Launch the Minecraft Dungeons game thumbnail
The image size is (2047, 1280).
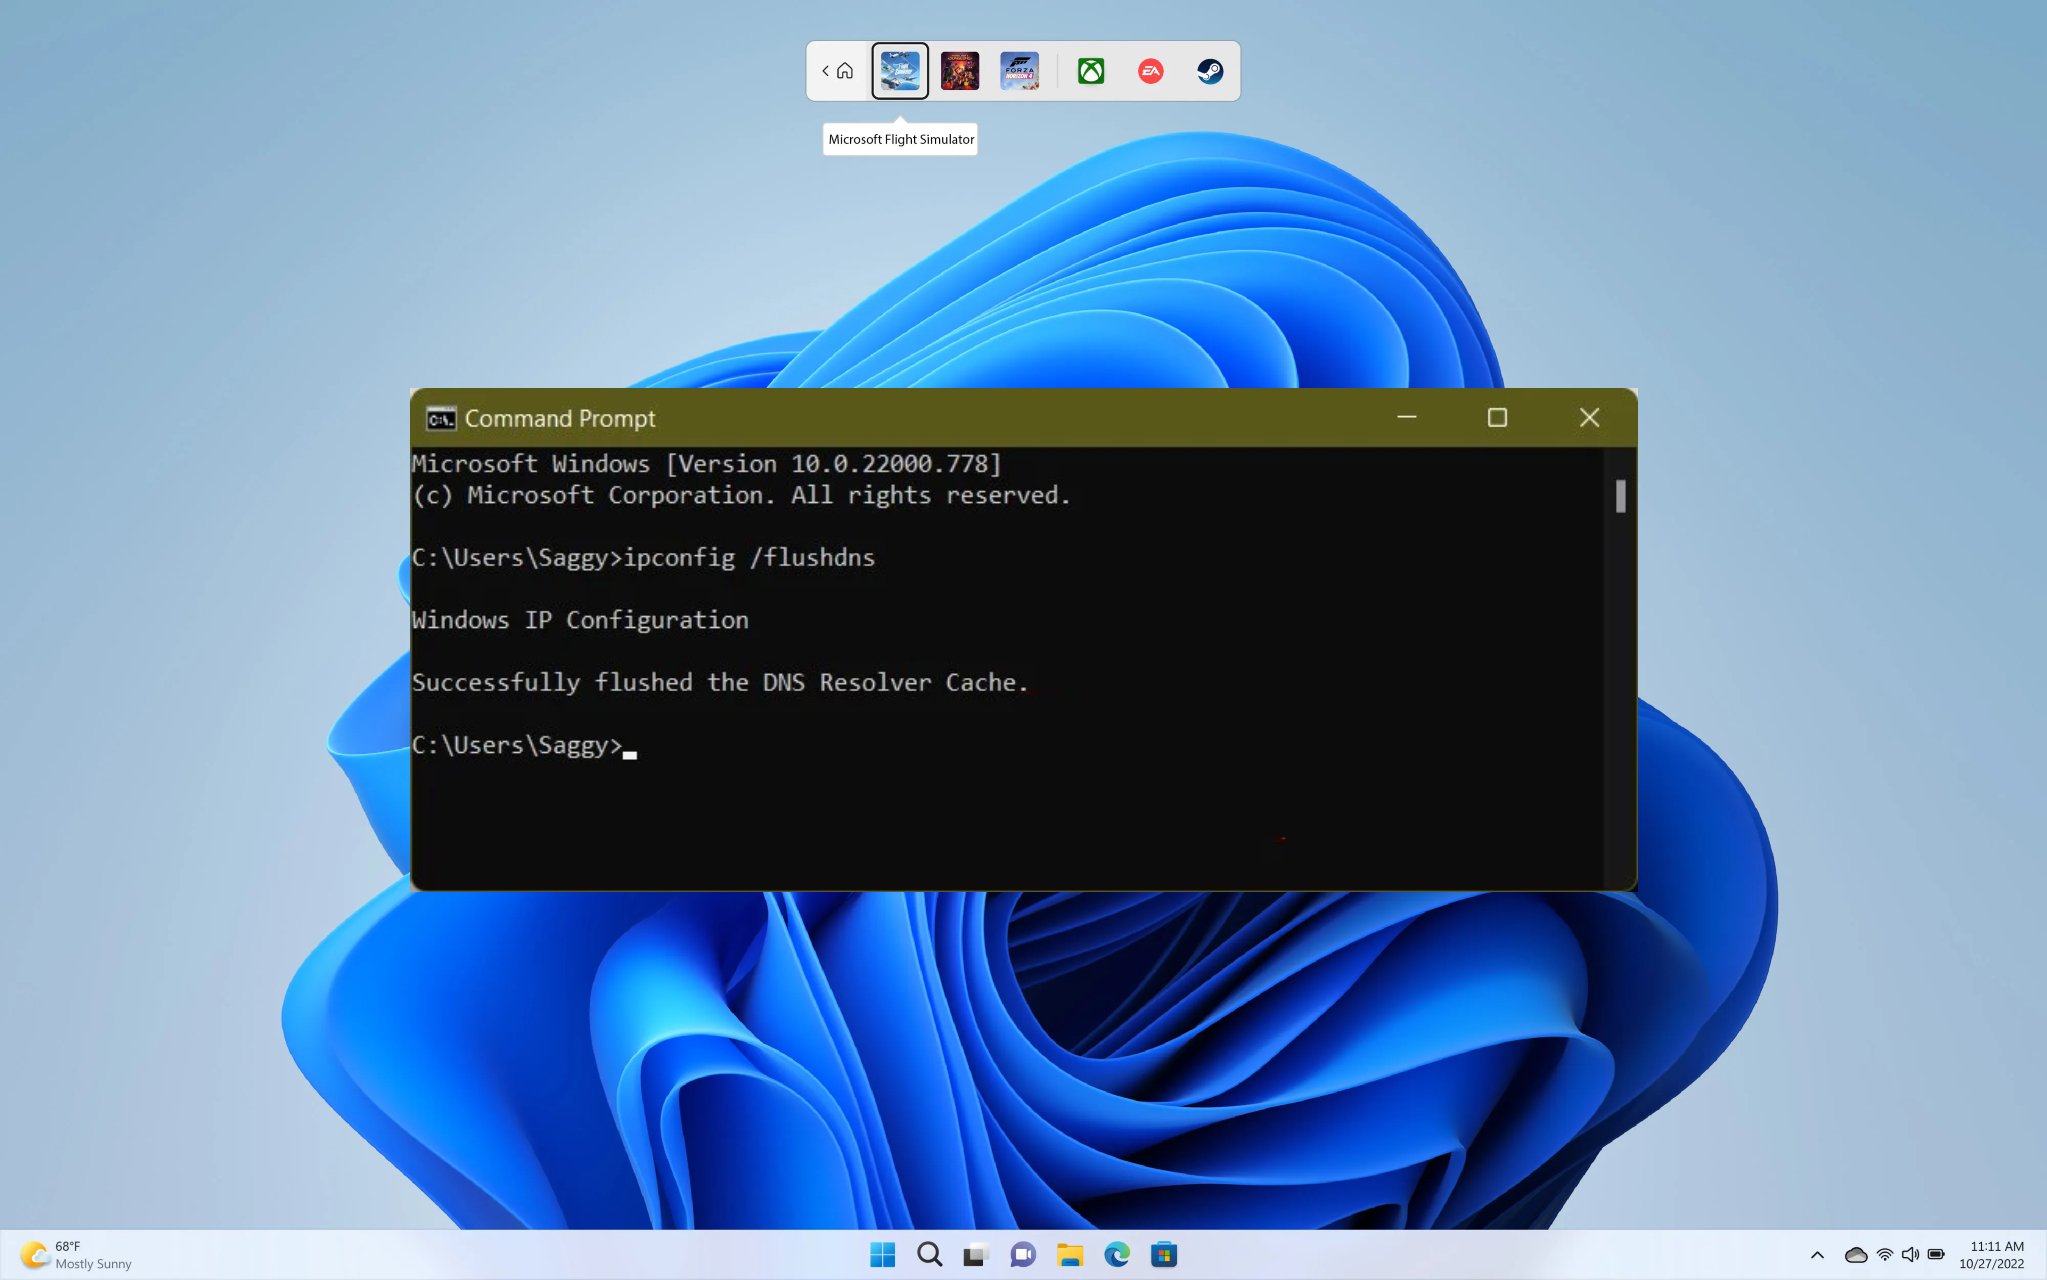(960, 71)
